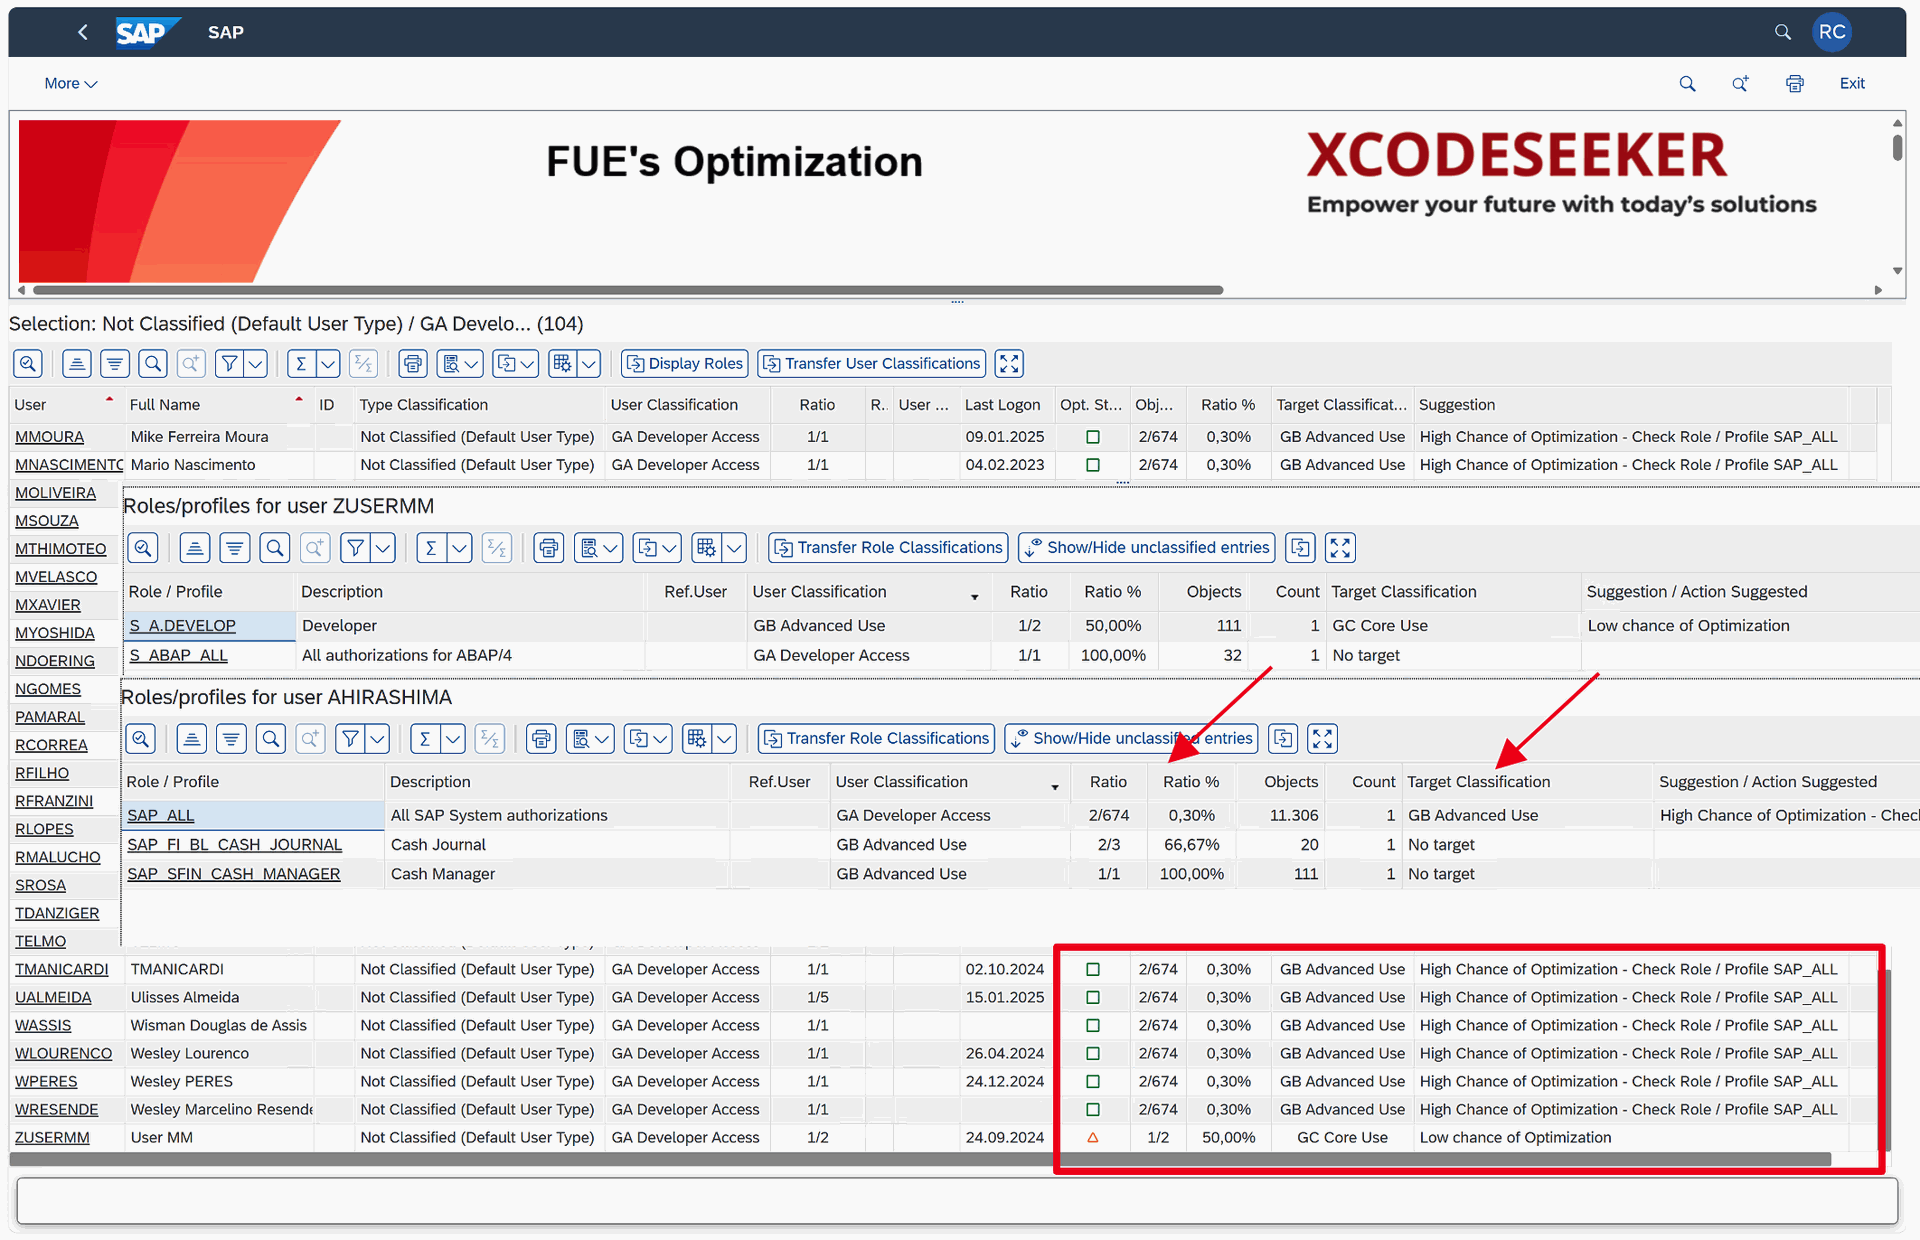Image resolution: width=1920 pixels, height=1240 pixels.
Task: Click Ratio % column header in user list
Action: pos(1227,405)
